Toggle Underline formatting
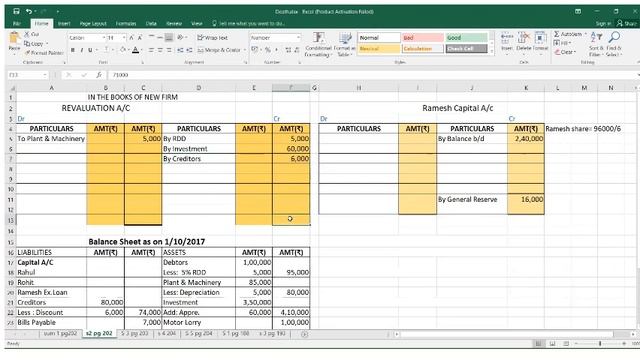The width and height of the screenshot is (640, 360). coord(90,50)
